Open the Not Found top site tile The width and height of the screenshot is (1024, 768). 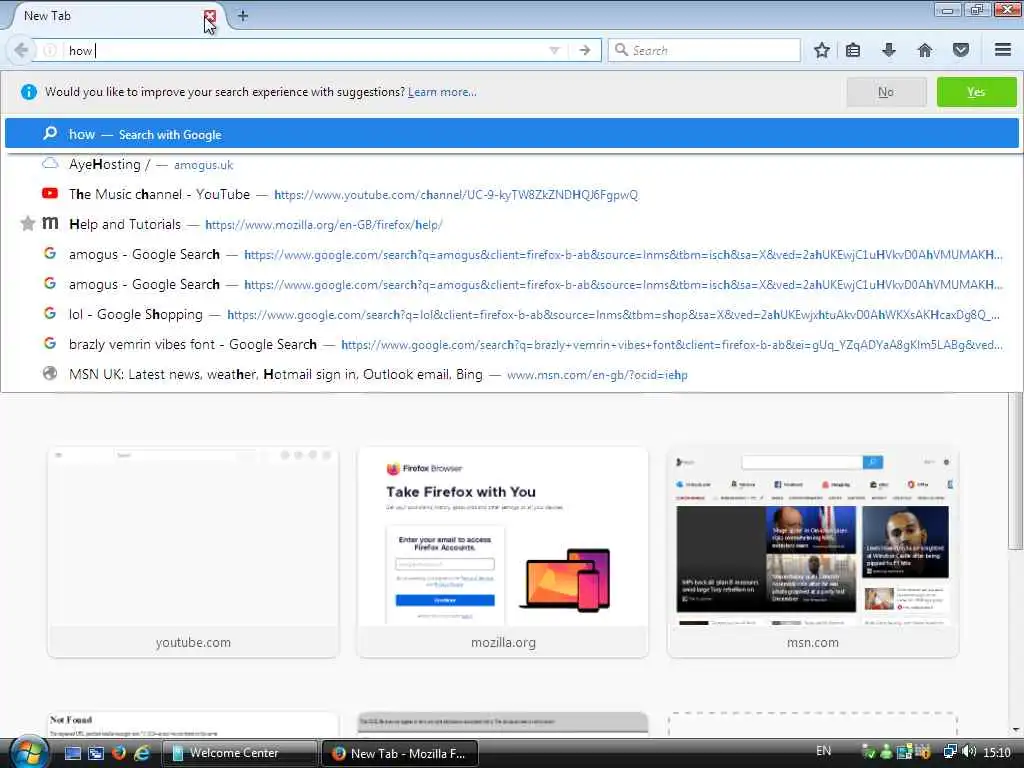point(193,724)
